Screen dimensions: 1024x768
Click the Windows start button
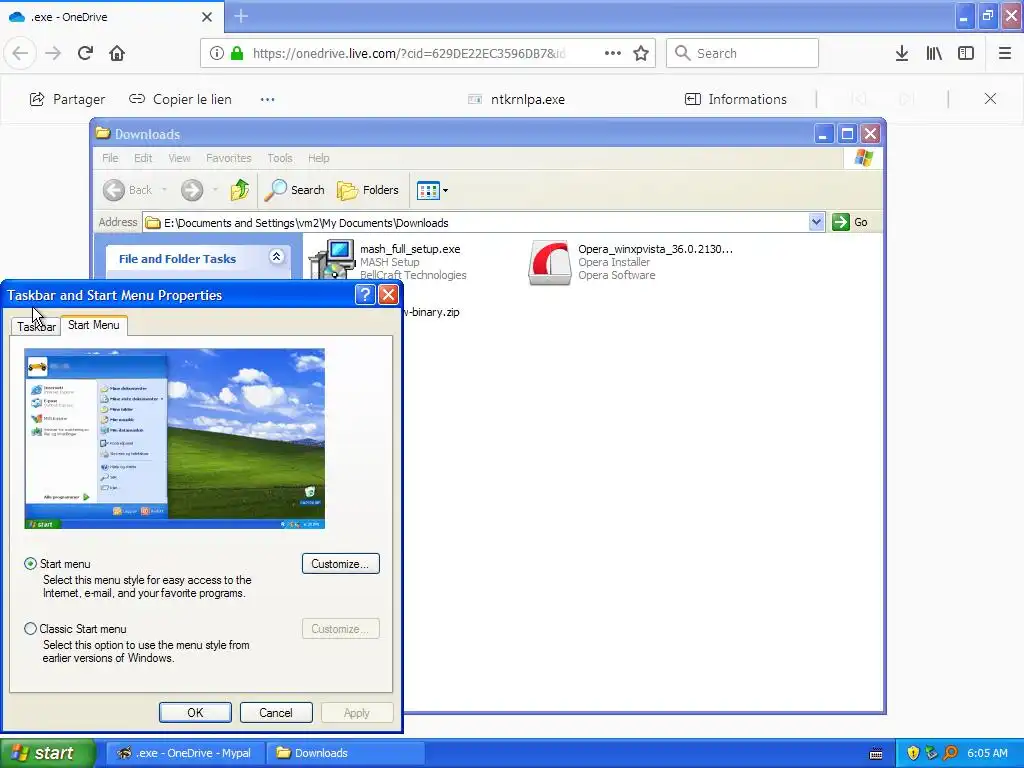(x=47, y=753)
